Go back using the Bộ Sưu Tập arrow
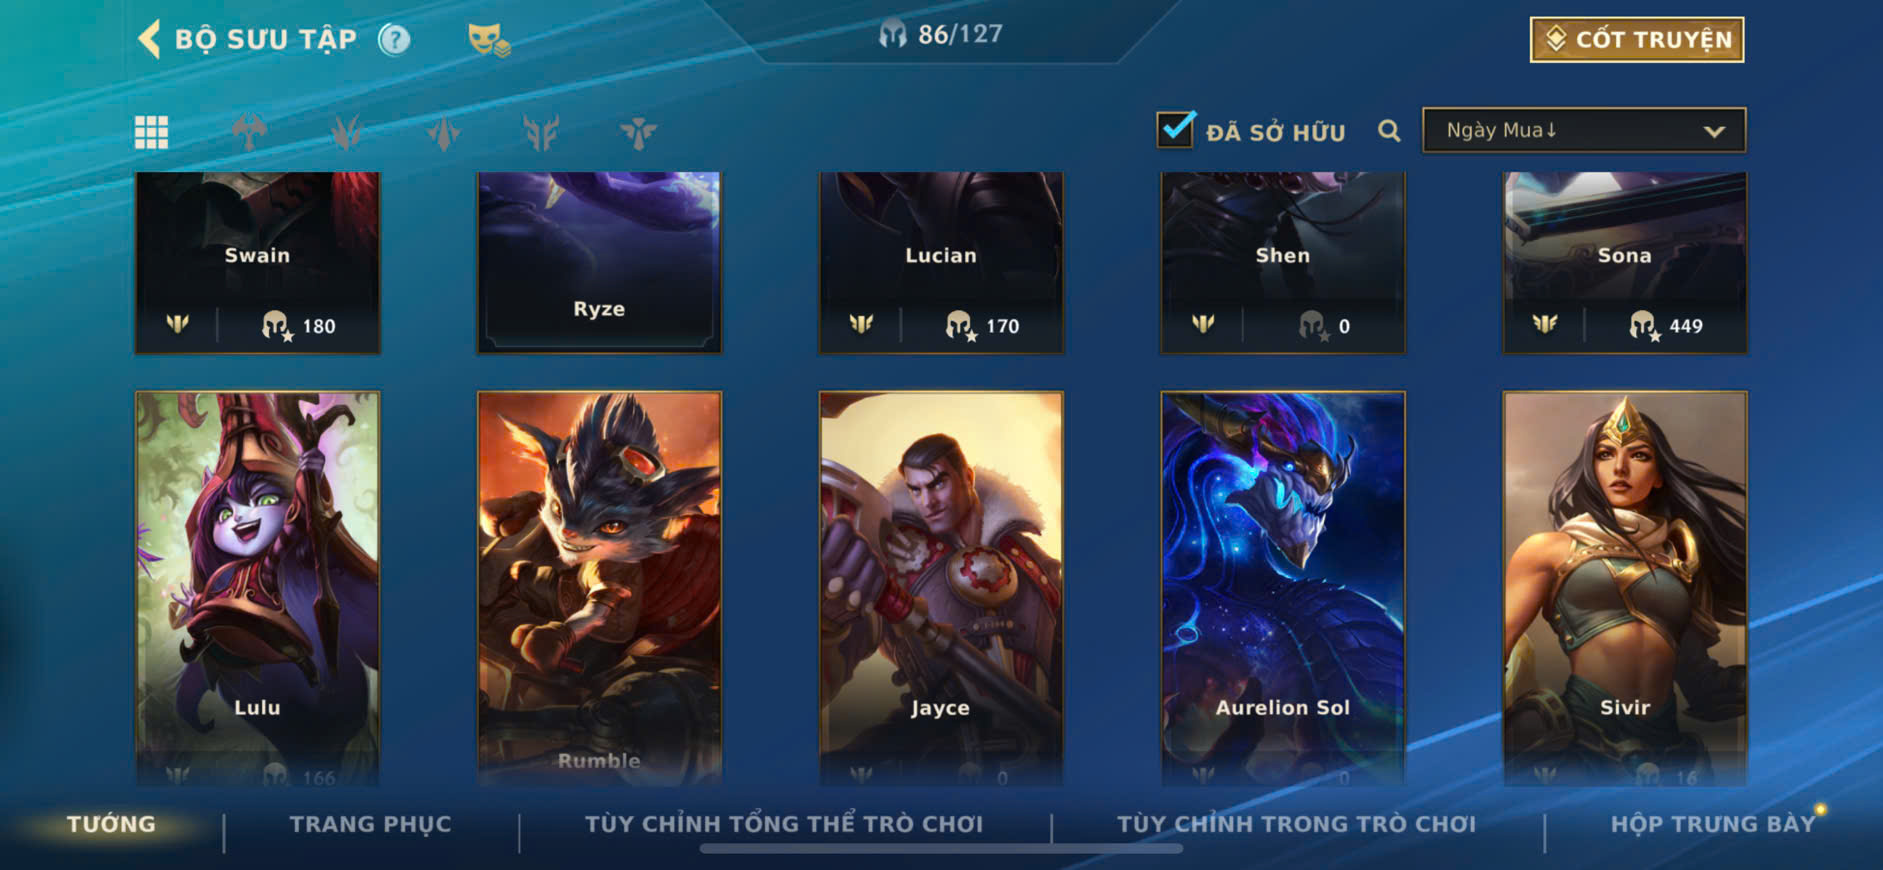The height and width of the screenshot is (870, 1883). click(149, 40)
